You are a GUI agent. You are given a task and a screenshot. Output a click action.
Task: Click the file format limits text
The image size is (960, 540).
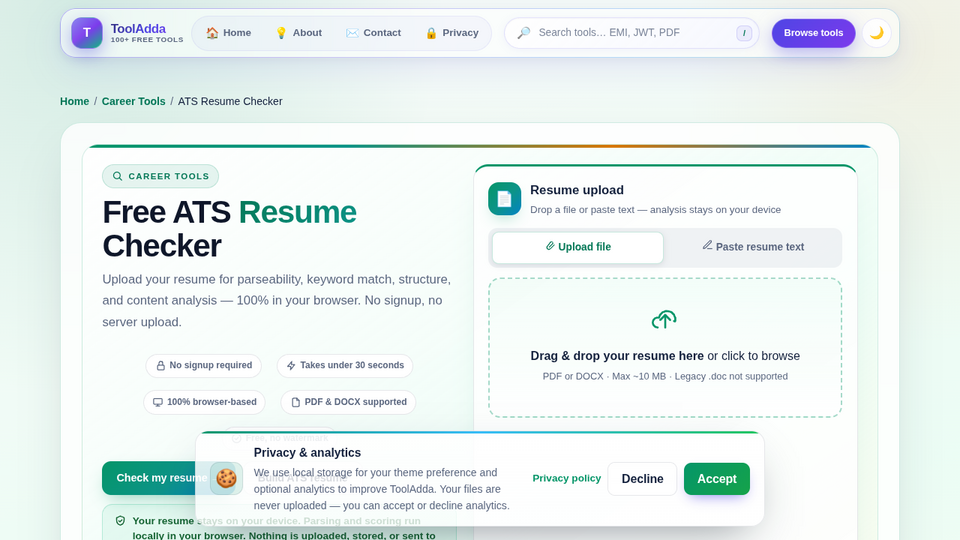click(x=665, y=377)
